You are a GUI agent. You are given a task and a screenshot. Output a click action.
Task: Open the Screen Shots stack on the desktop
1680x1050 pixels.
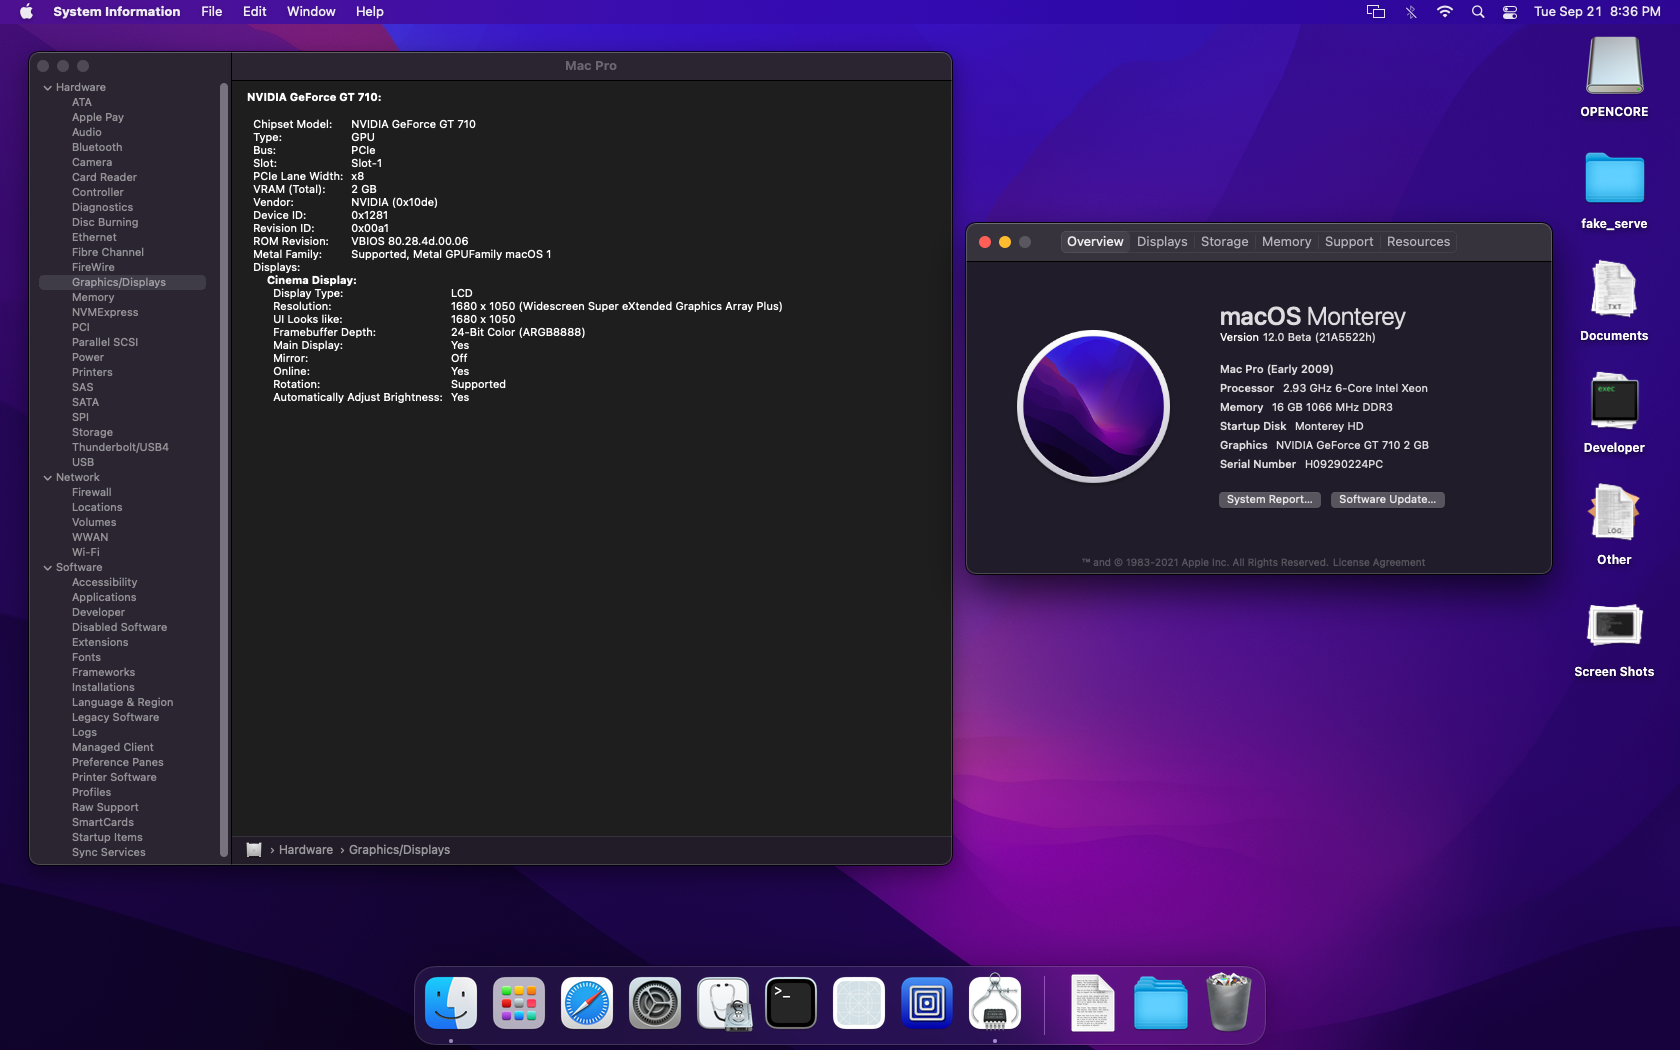tap(1614, 626)
